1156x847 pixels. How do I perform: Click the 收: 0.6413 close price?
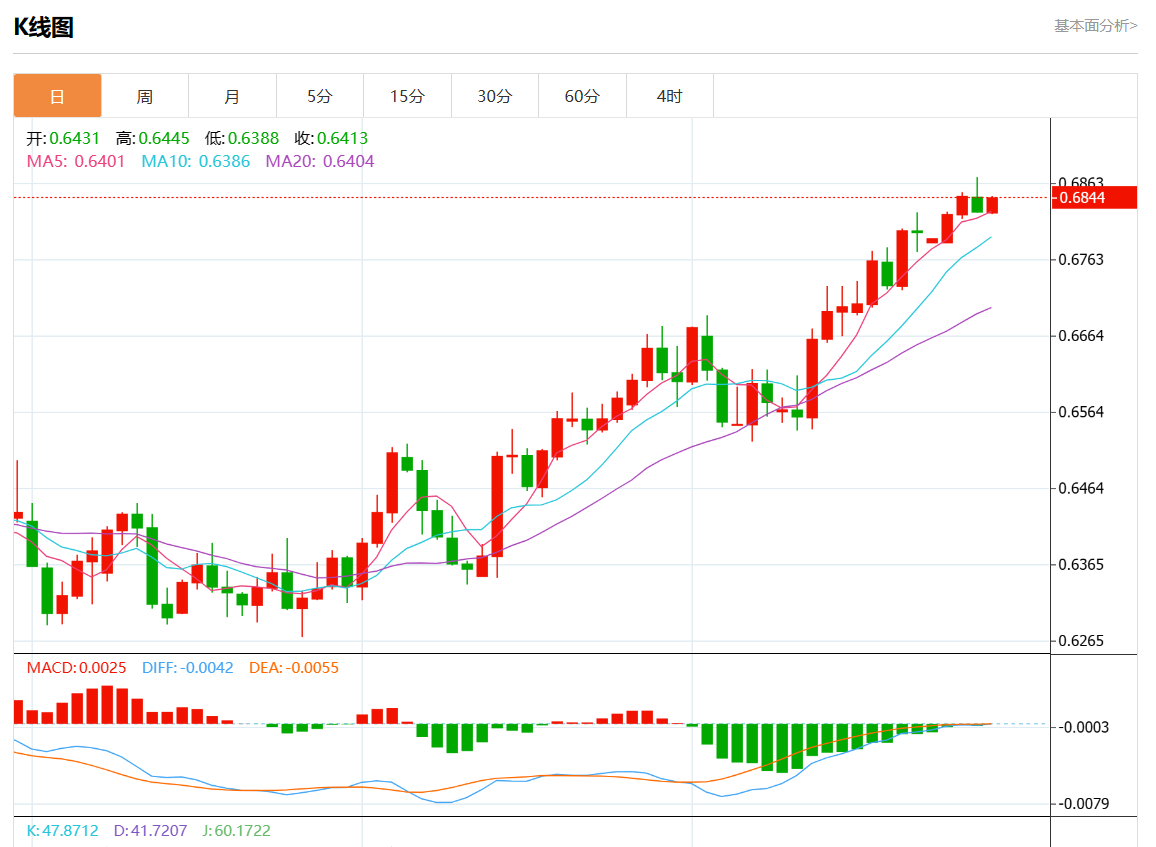coord(331,139)
